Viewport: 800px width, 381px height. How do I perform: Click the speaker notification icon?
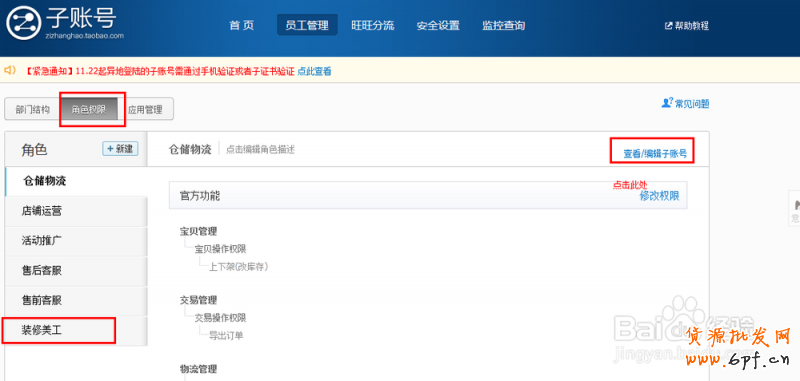(10, 70)
